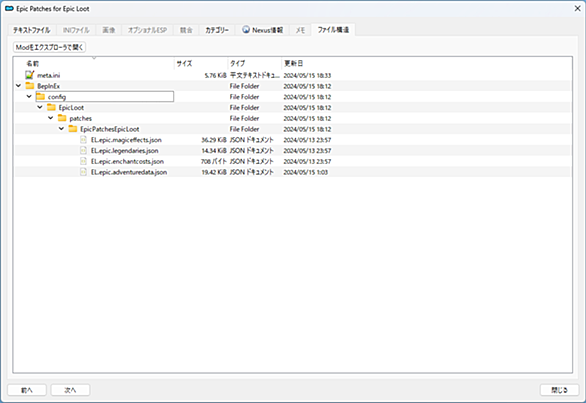Click the Nexus globe icon on the tab

pos(246,30)
